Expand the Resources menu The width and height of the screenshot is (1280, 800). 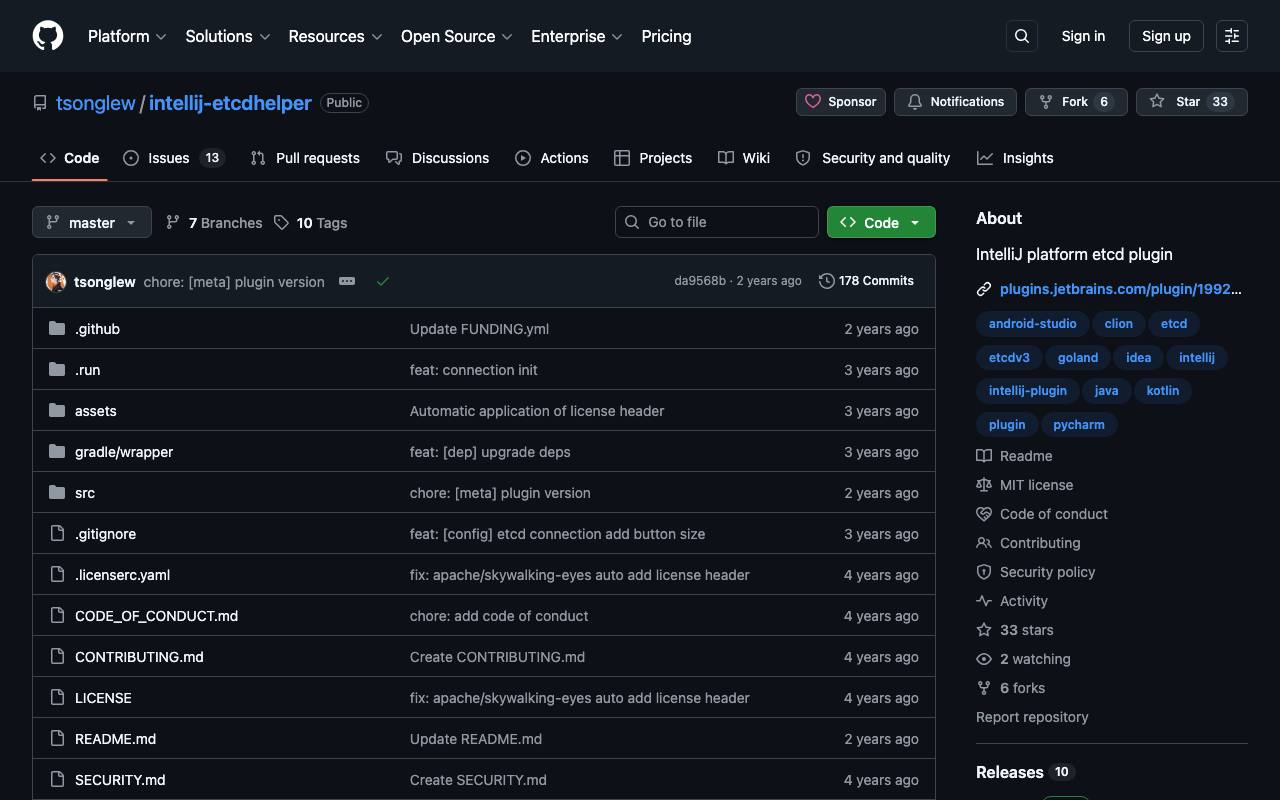click(335, 36)
